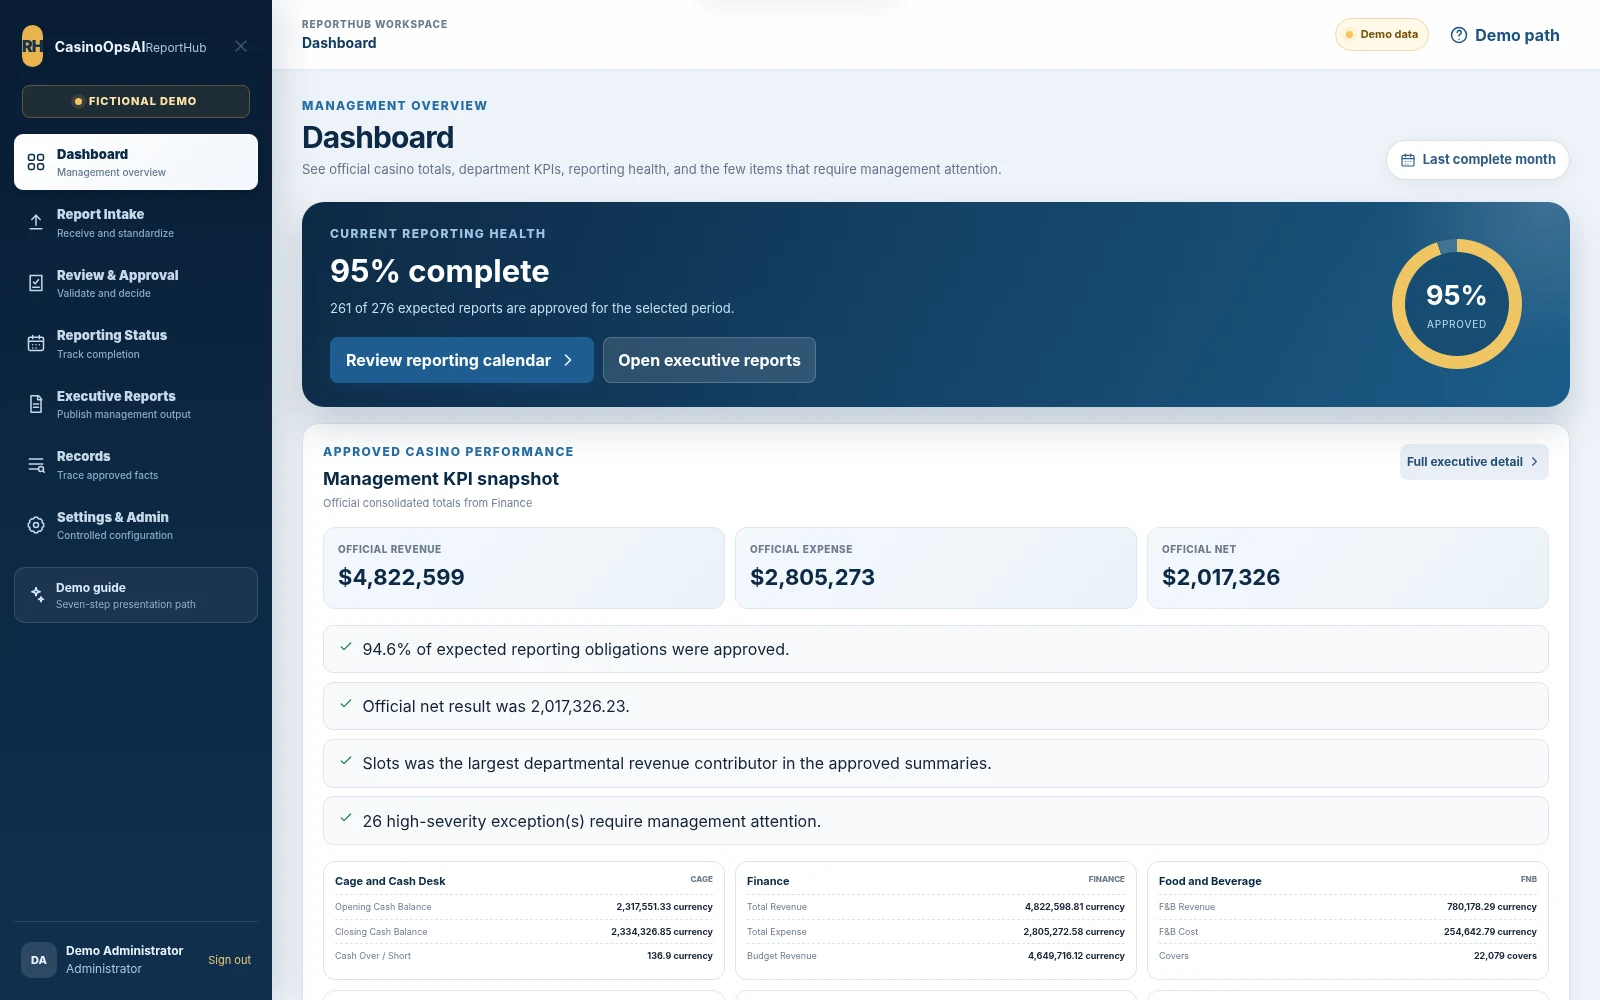Click the Cash Over / Short row label
Image resolution: width=1600 pixels, height=1000 pixels.
point(373,956)
